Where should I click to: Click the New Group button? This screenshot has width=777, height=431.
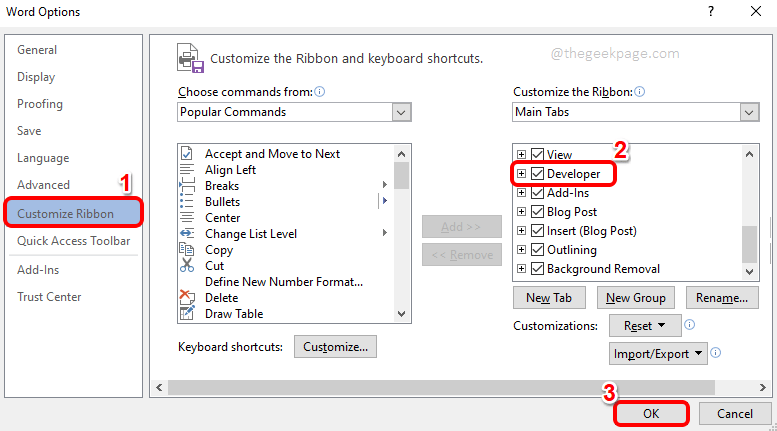coord(633,298)
